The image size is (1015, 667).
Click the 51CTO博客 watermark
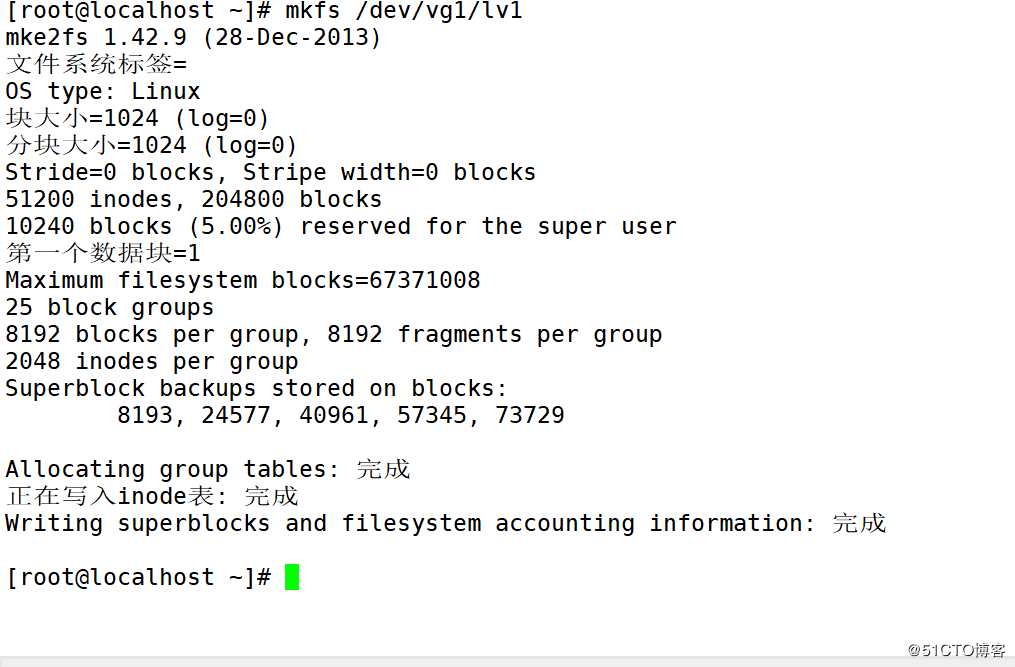(956, 650)
